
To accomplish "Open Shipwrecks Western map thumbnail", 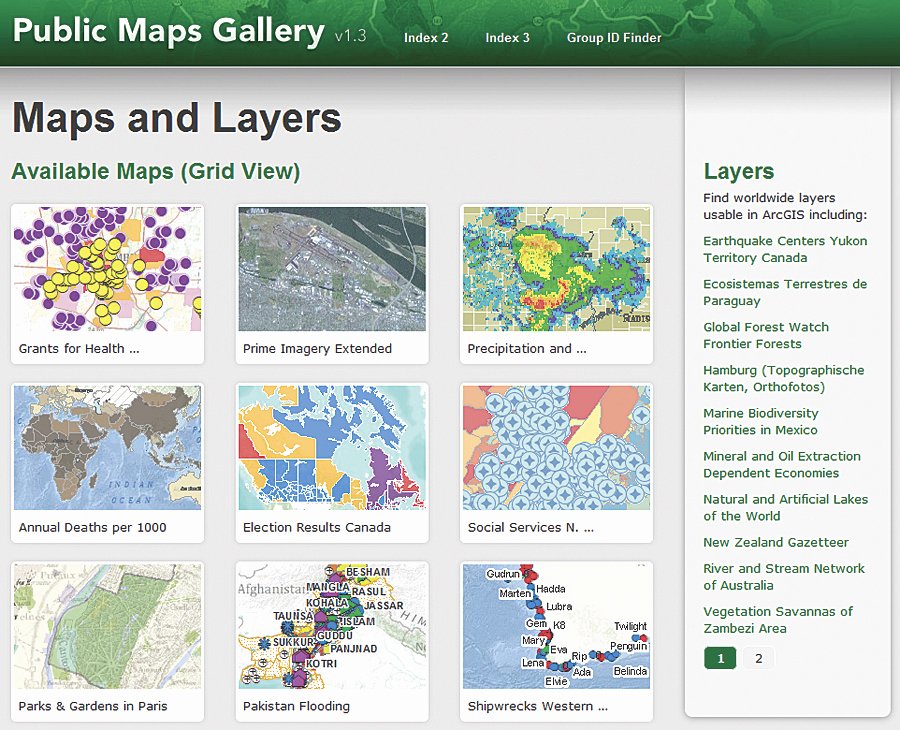I will point(556,626).
